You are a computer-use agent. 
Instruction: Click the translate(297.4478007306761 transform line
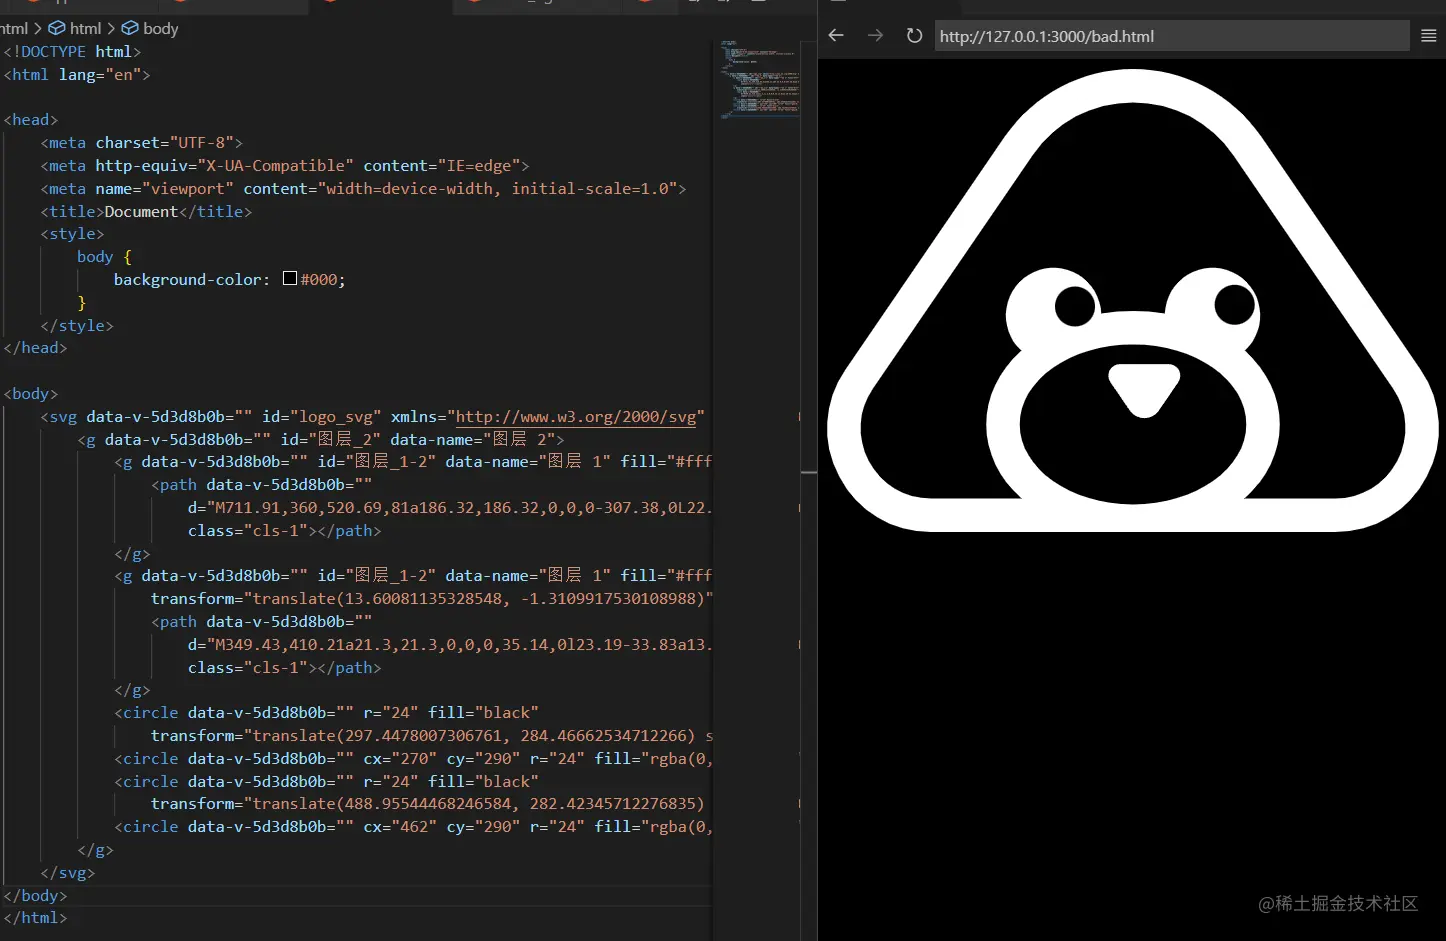432,736
